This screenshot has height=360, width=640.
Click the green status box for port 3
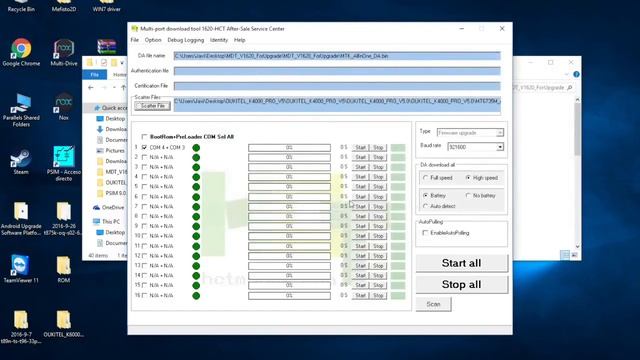coord(398,167)
